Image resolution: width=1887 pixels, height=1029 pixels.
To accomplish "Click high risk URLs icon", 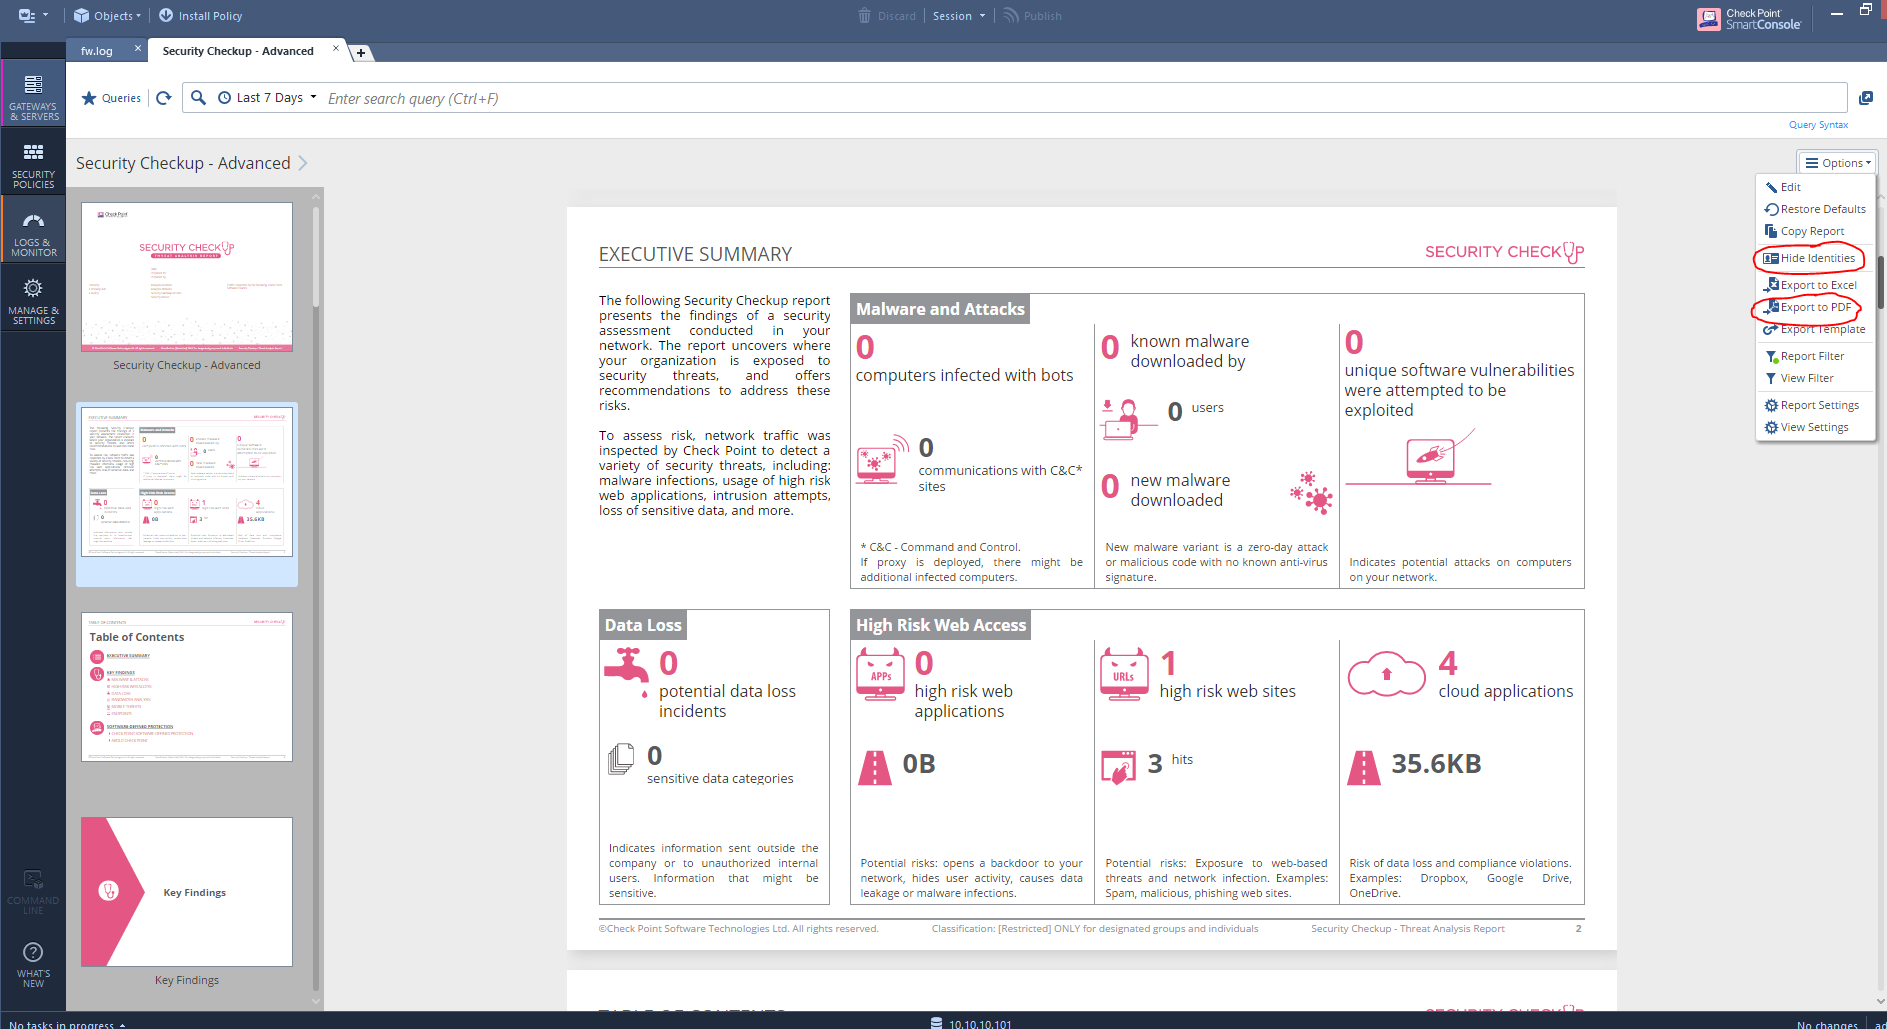I will pyautogui.click(x=1124, y=674).
